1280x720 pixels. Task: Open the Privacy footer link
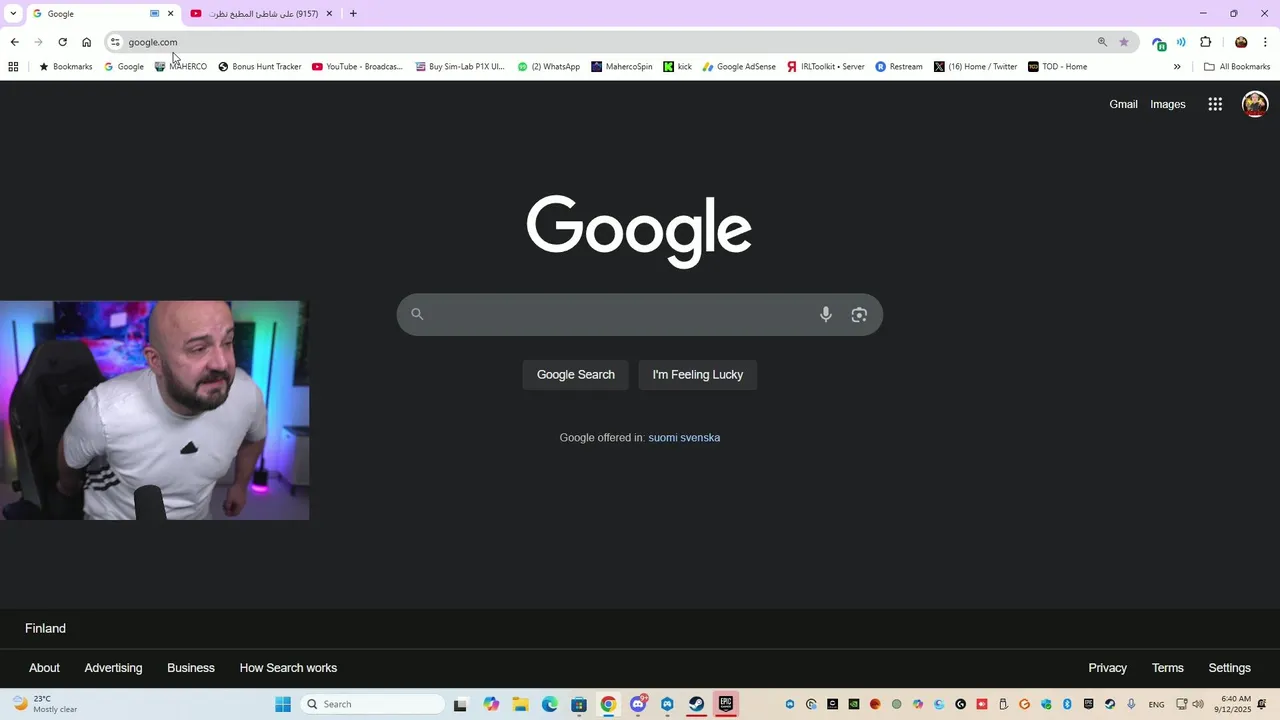tap(1107, 668)
